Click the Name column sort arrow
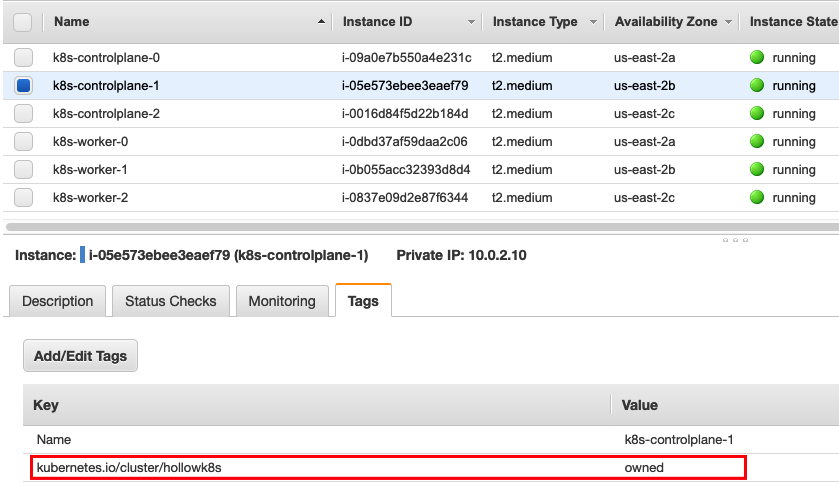Image resolution: width=839 pixels, height=486 pixels. tap(320, 22)
